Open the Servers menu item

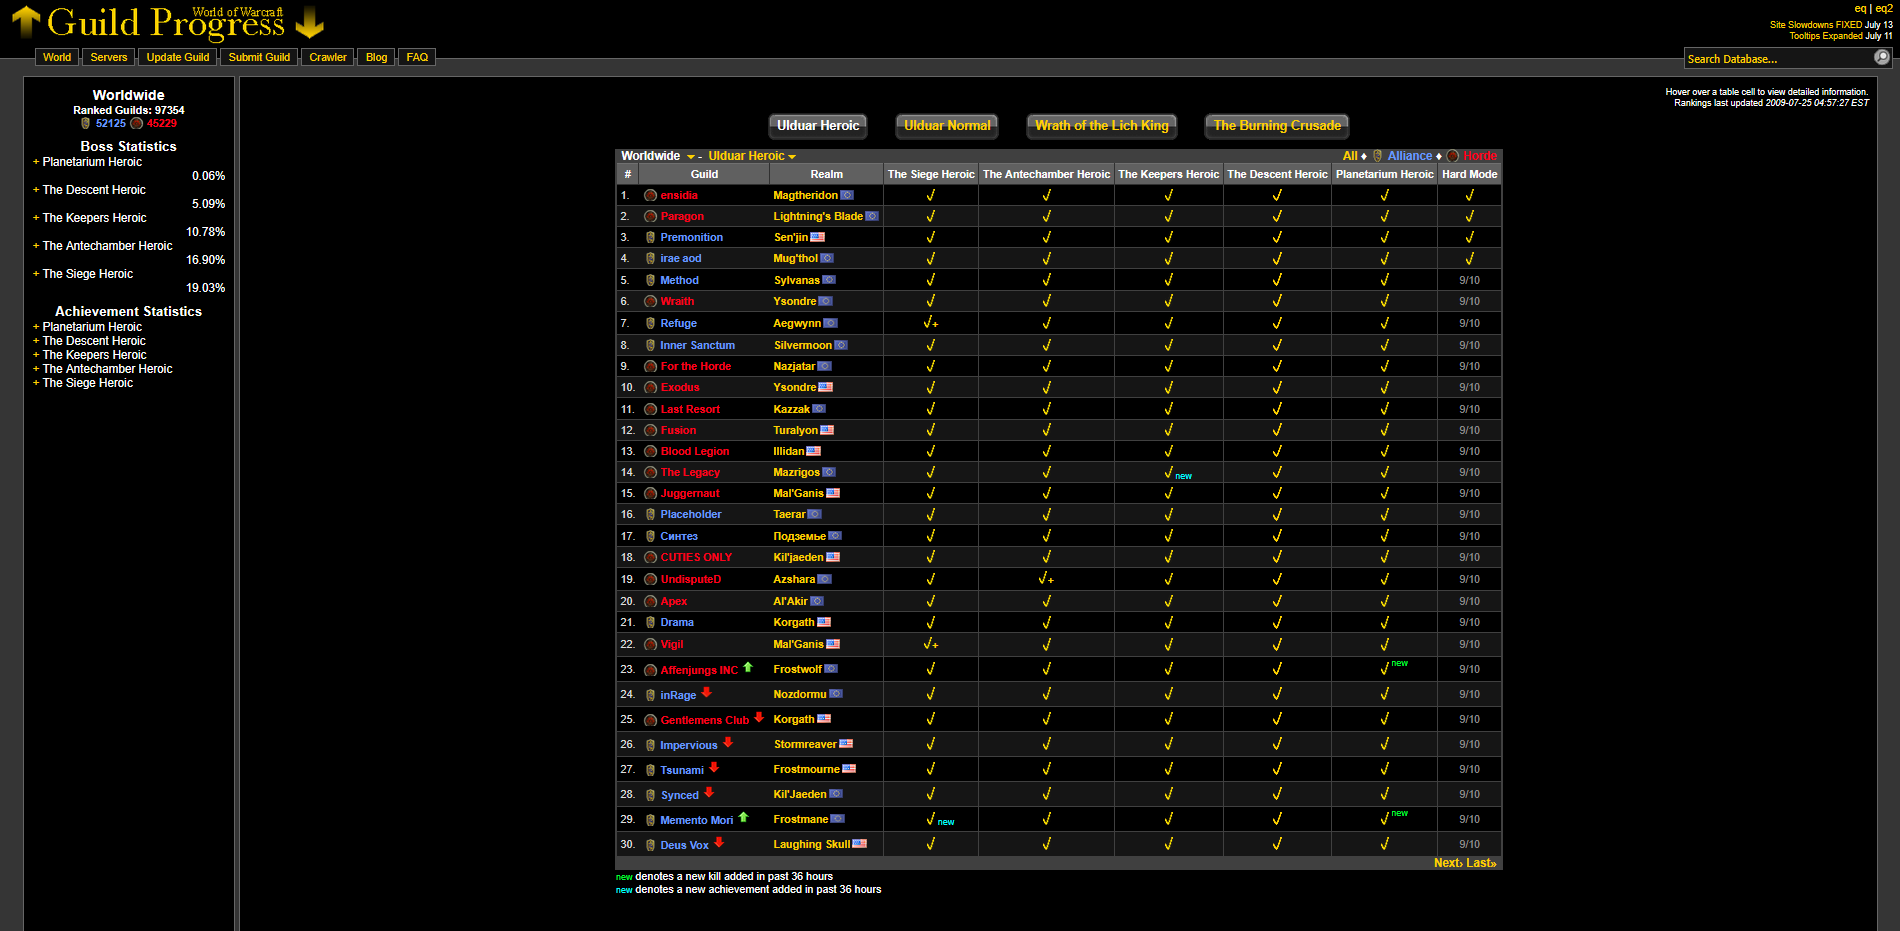click(108, 57)
